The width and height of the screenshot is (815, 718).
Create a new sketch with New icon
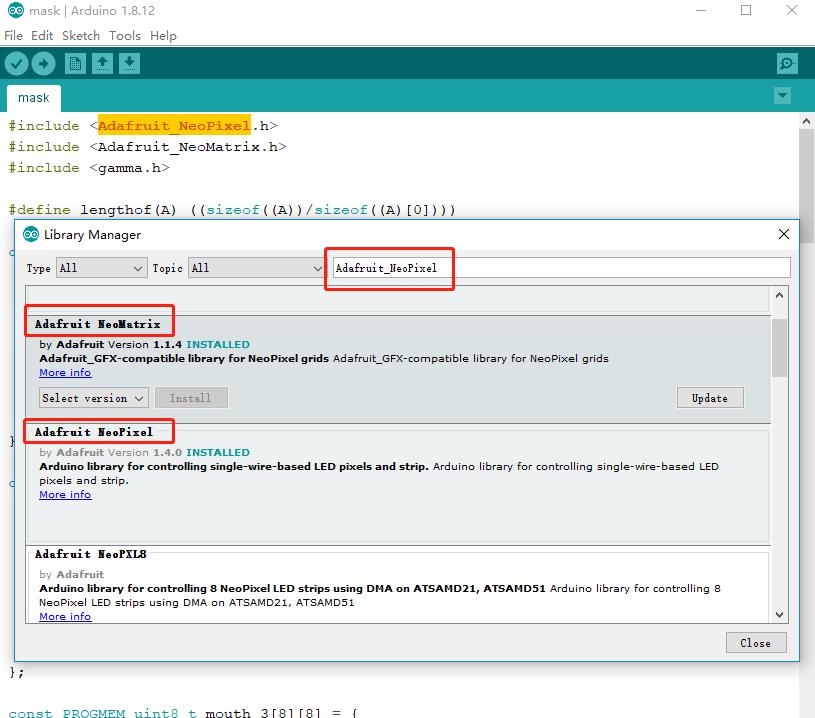pyautogui.click(x=75, y=64)
